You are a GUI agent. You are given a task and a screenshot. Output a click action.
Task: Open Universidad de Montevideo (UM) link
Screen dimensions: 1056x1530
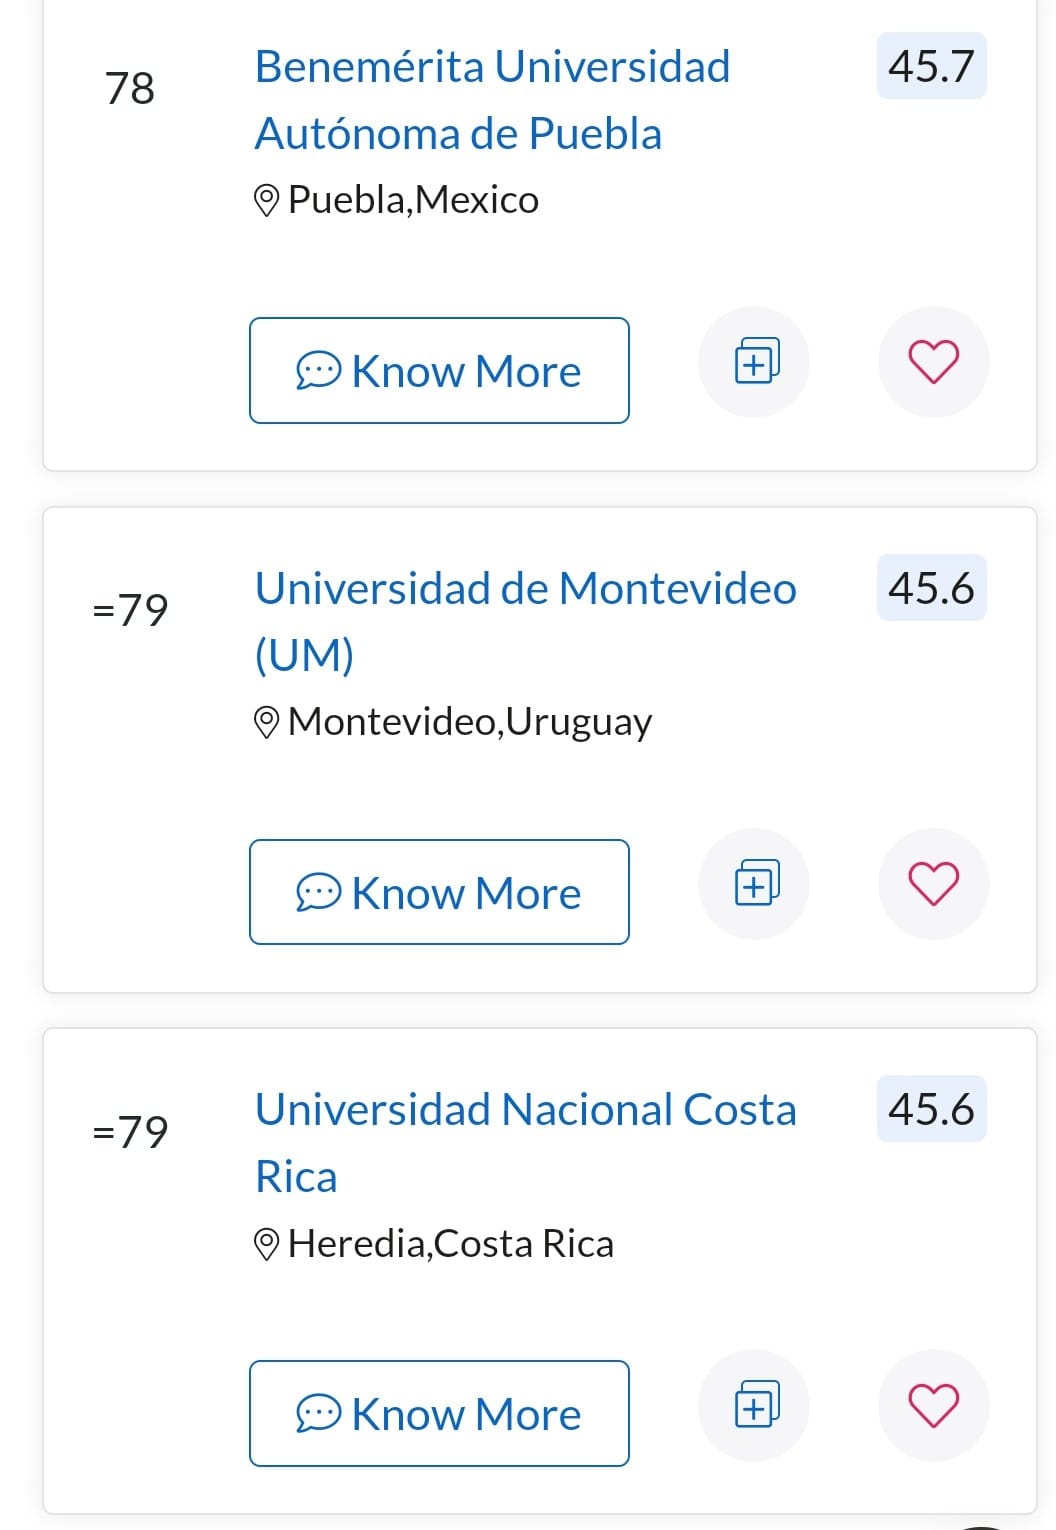[525, 620]
